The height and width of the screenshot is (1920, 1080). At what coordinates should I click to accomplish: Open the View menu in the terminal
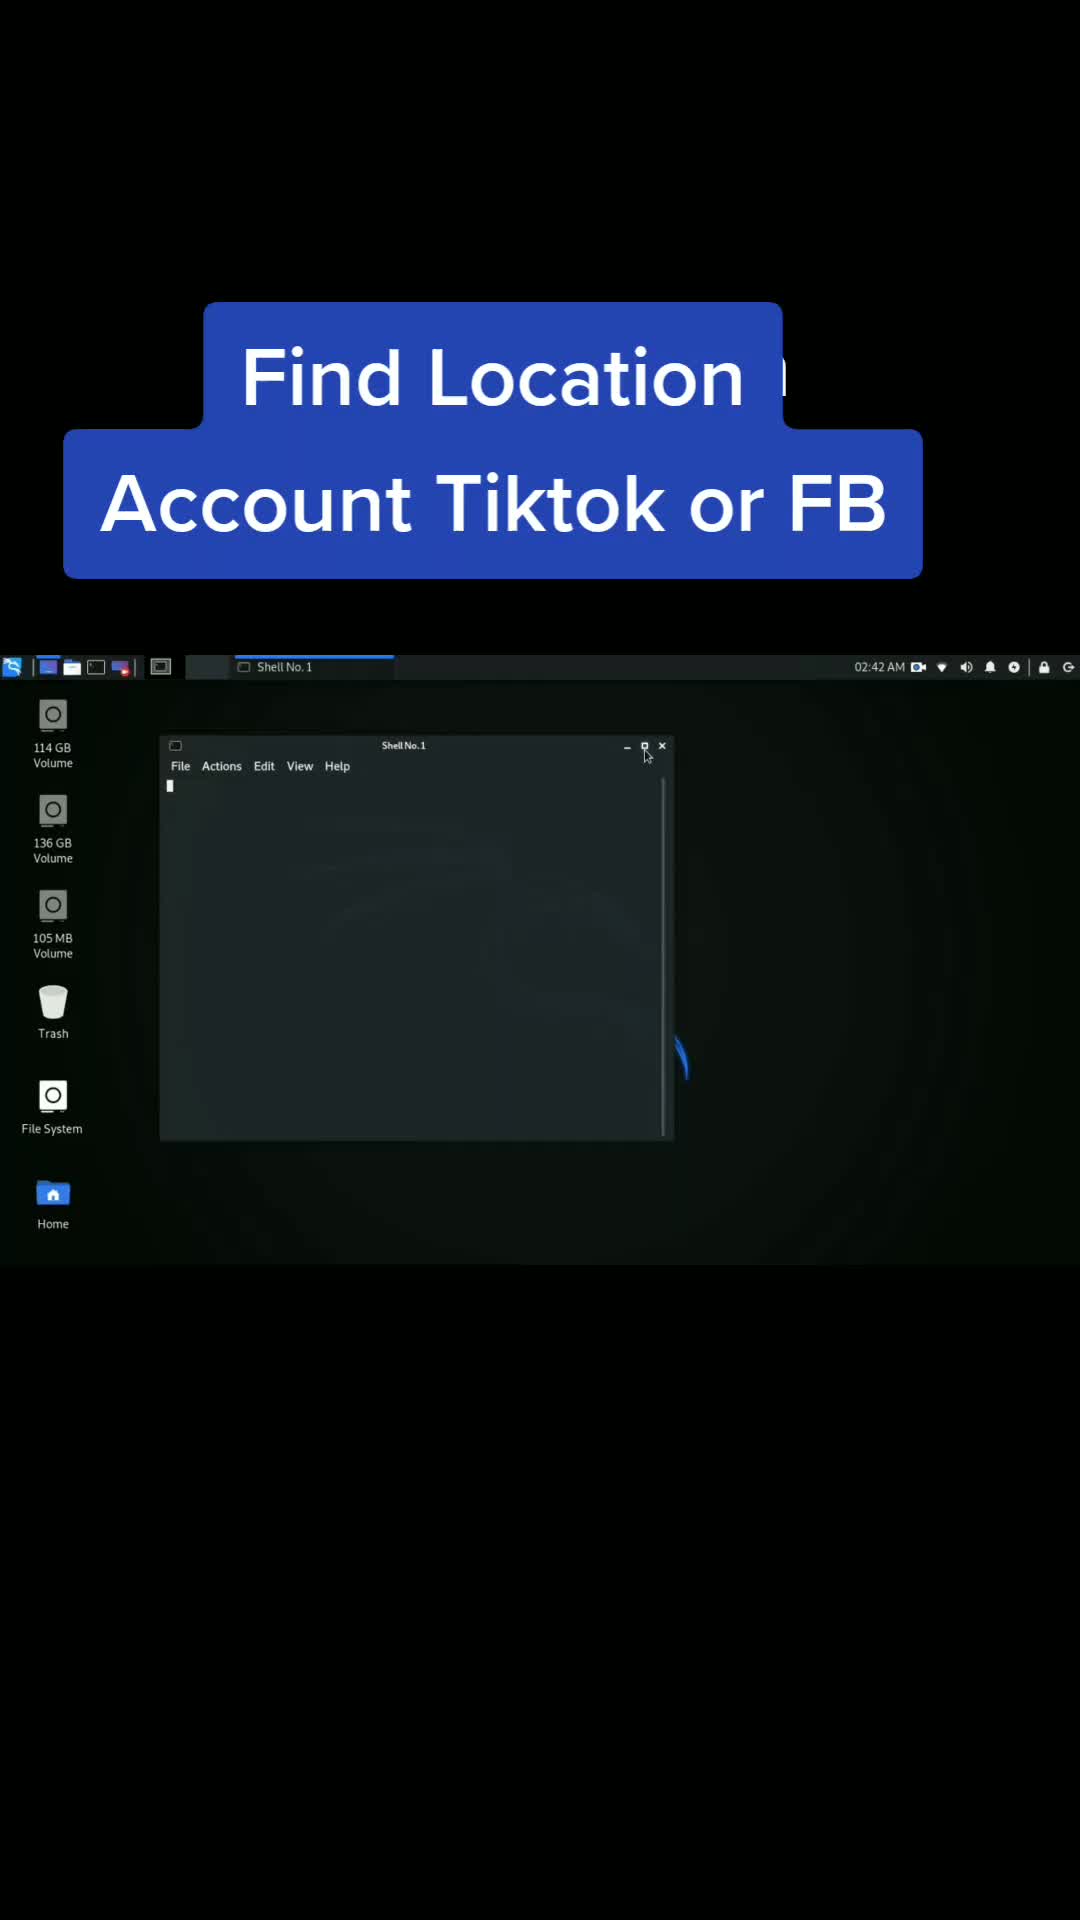coord(300,766)
